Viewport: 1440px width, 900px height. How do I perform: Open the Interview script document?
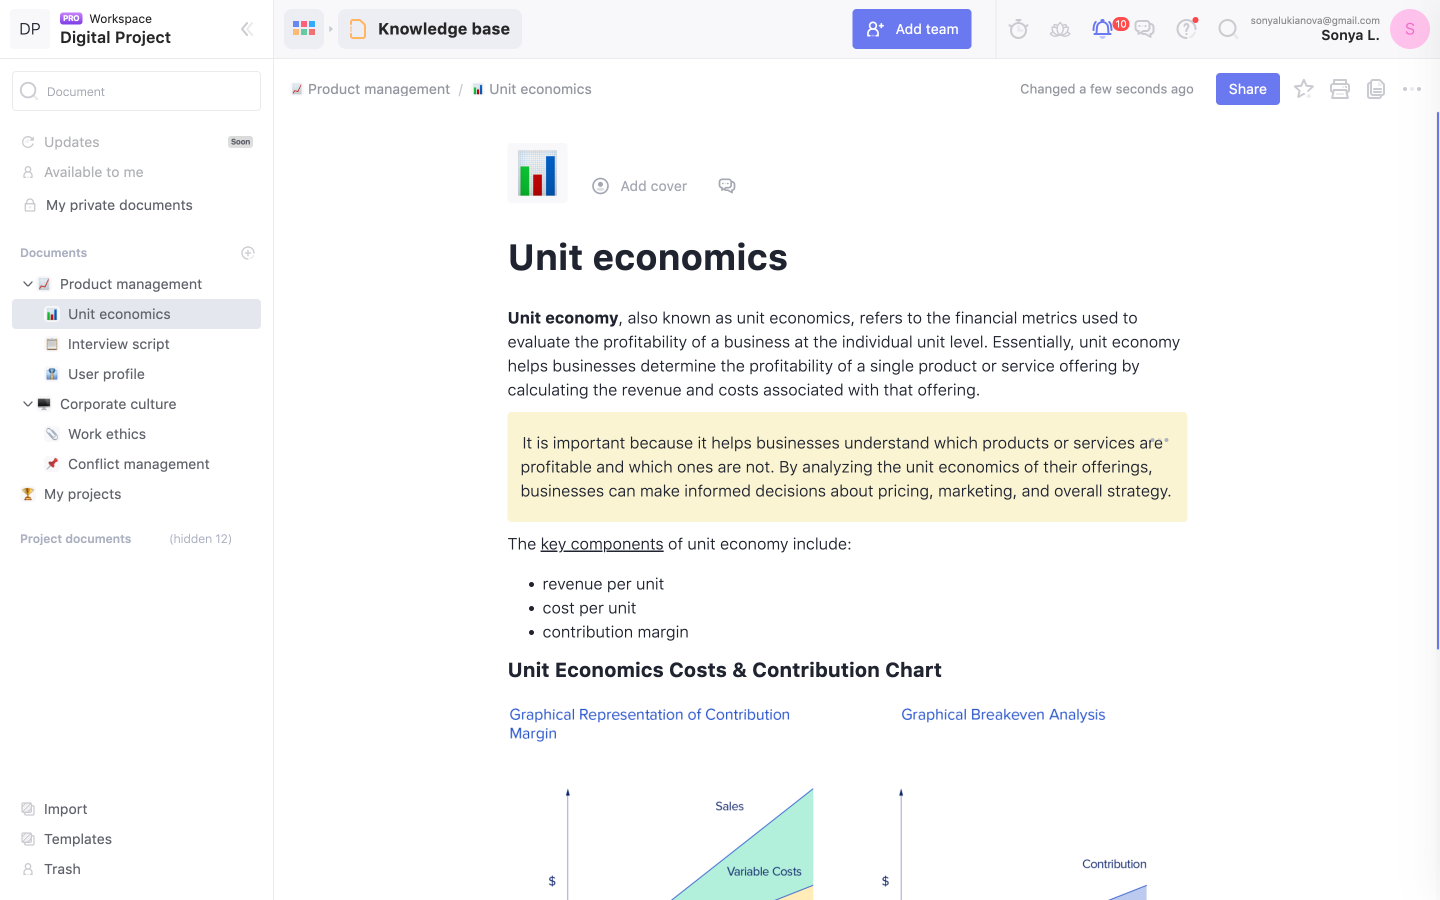tap(118, 344)
